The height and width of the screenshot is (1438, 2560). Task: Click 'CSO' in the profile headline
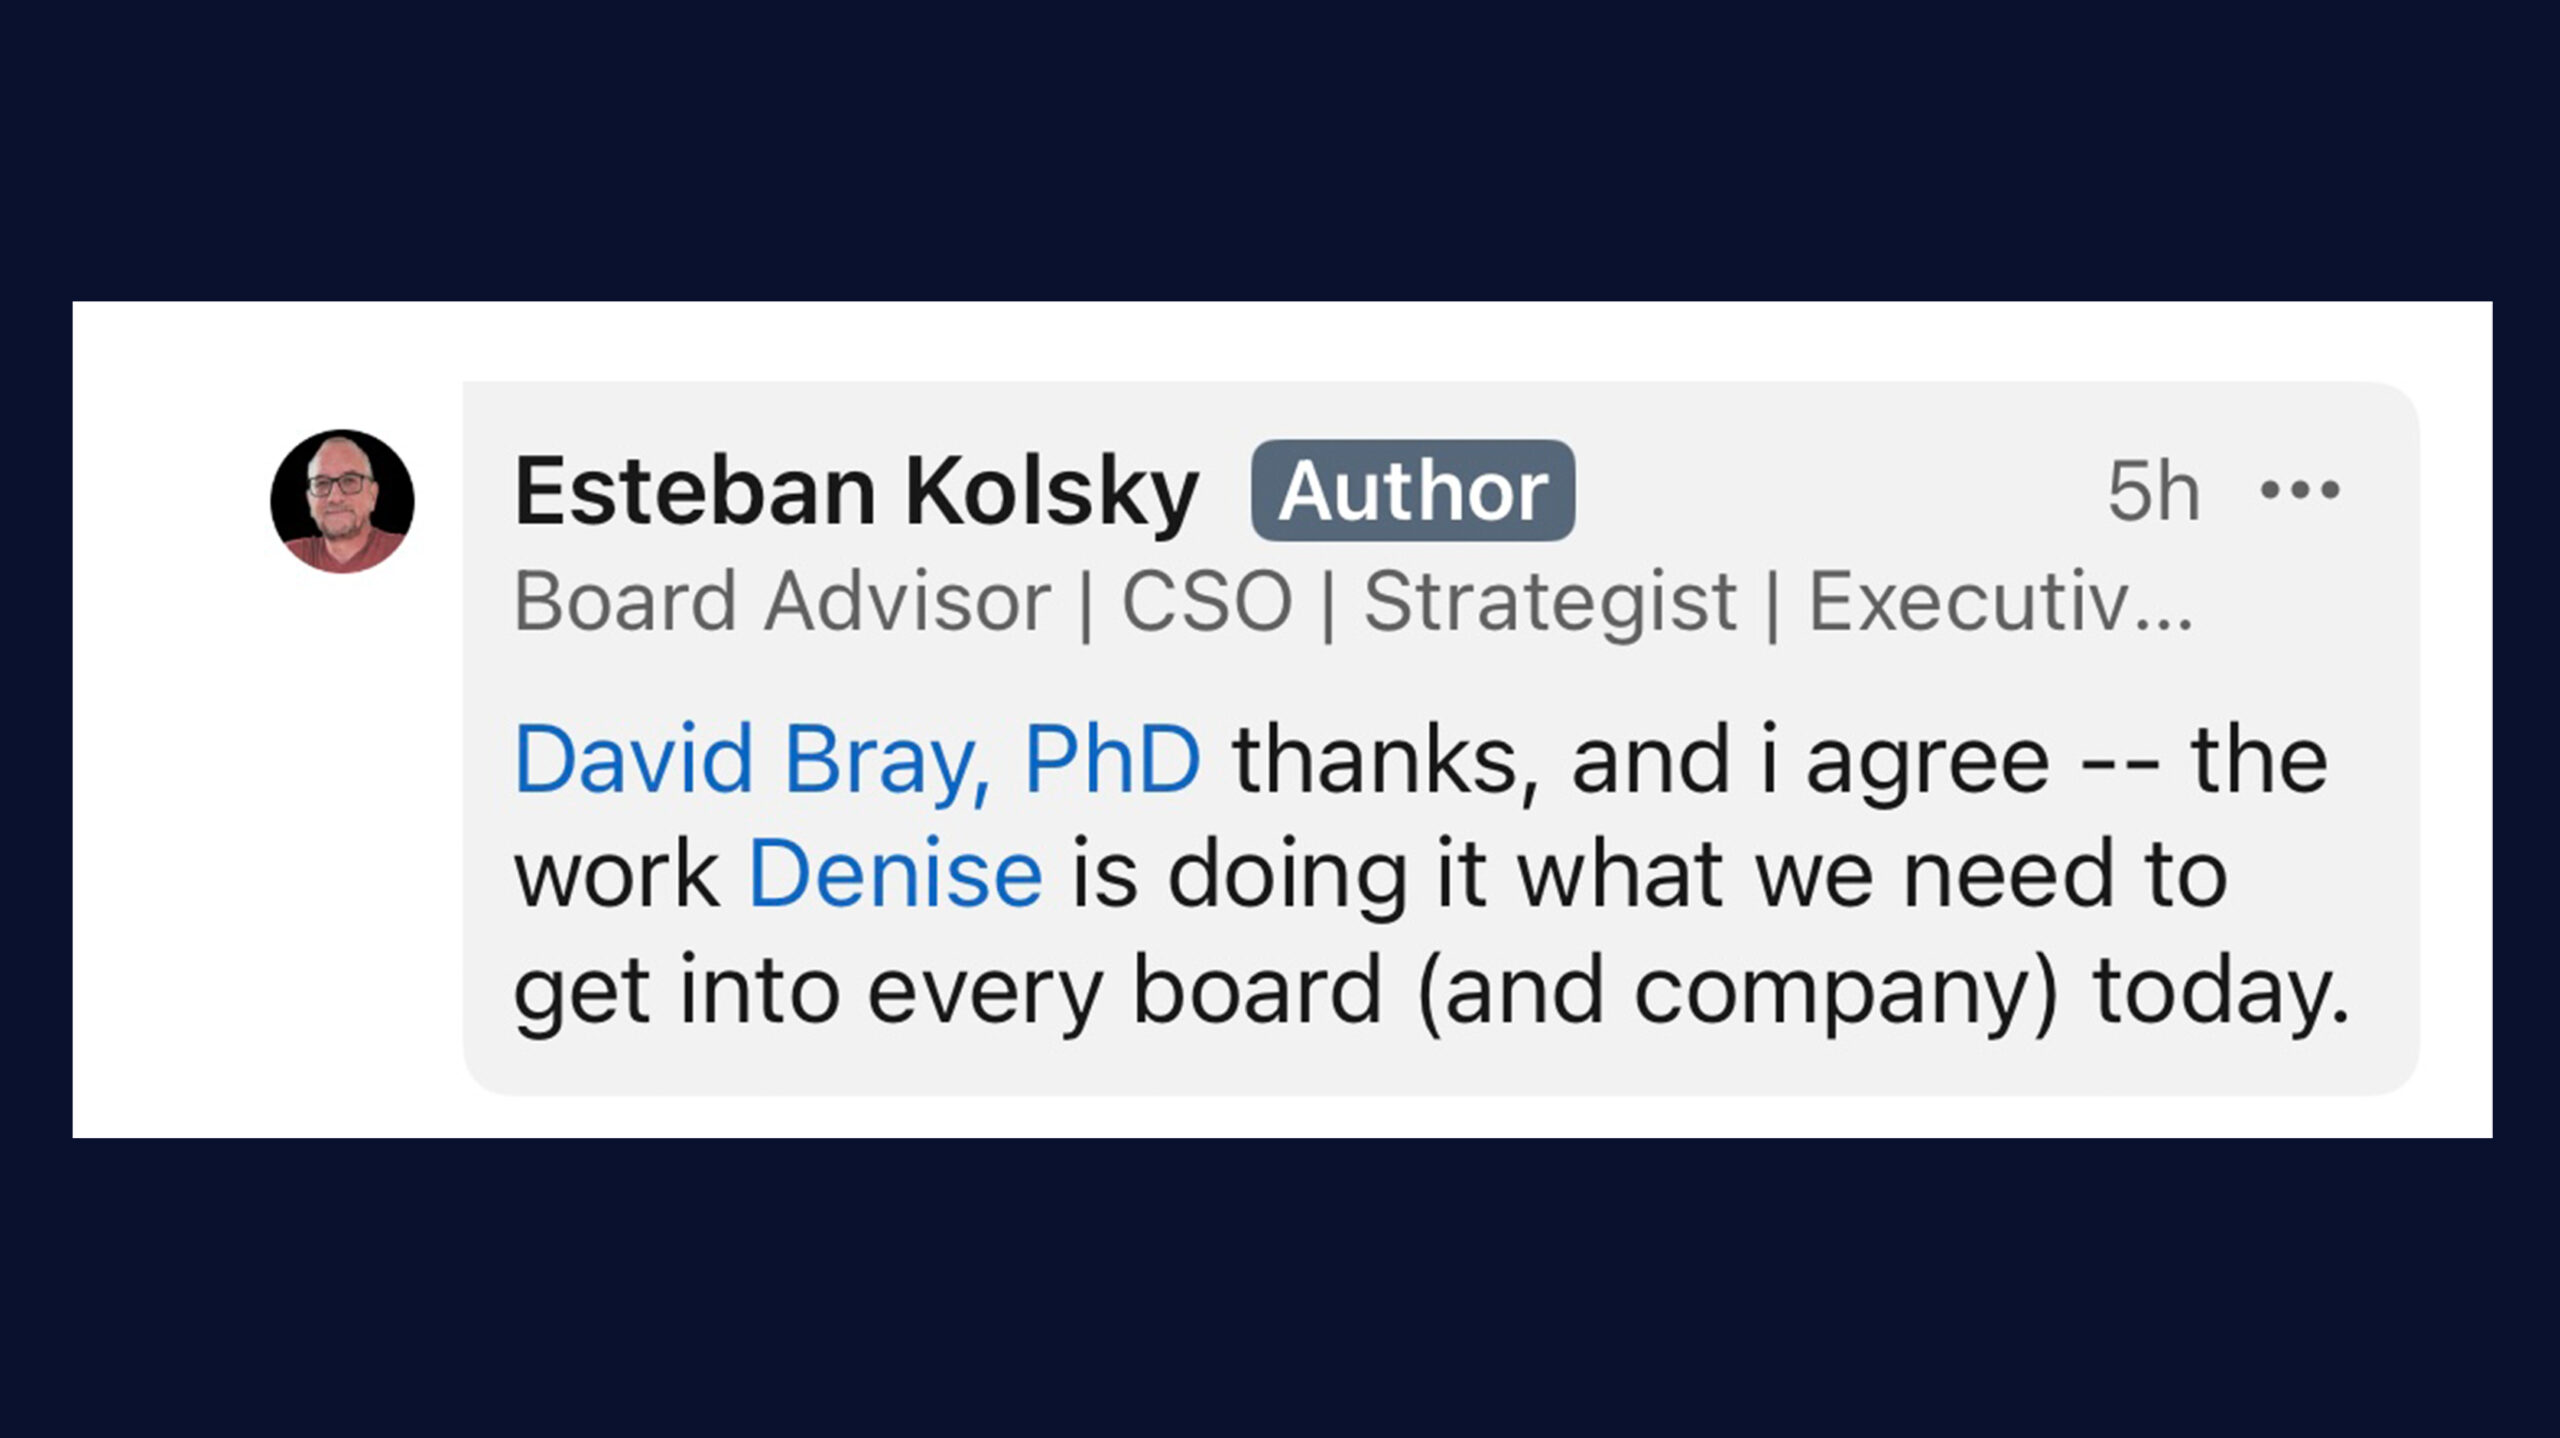1207,602
